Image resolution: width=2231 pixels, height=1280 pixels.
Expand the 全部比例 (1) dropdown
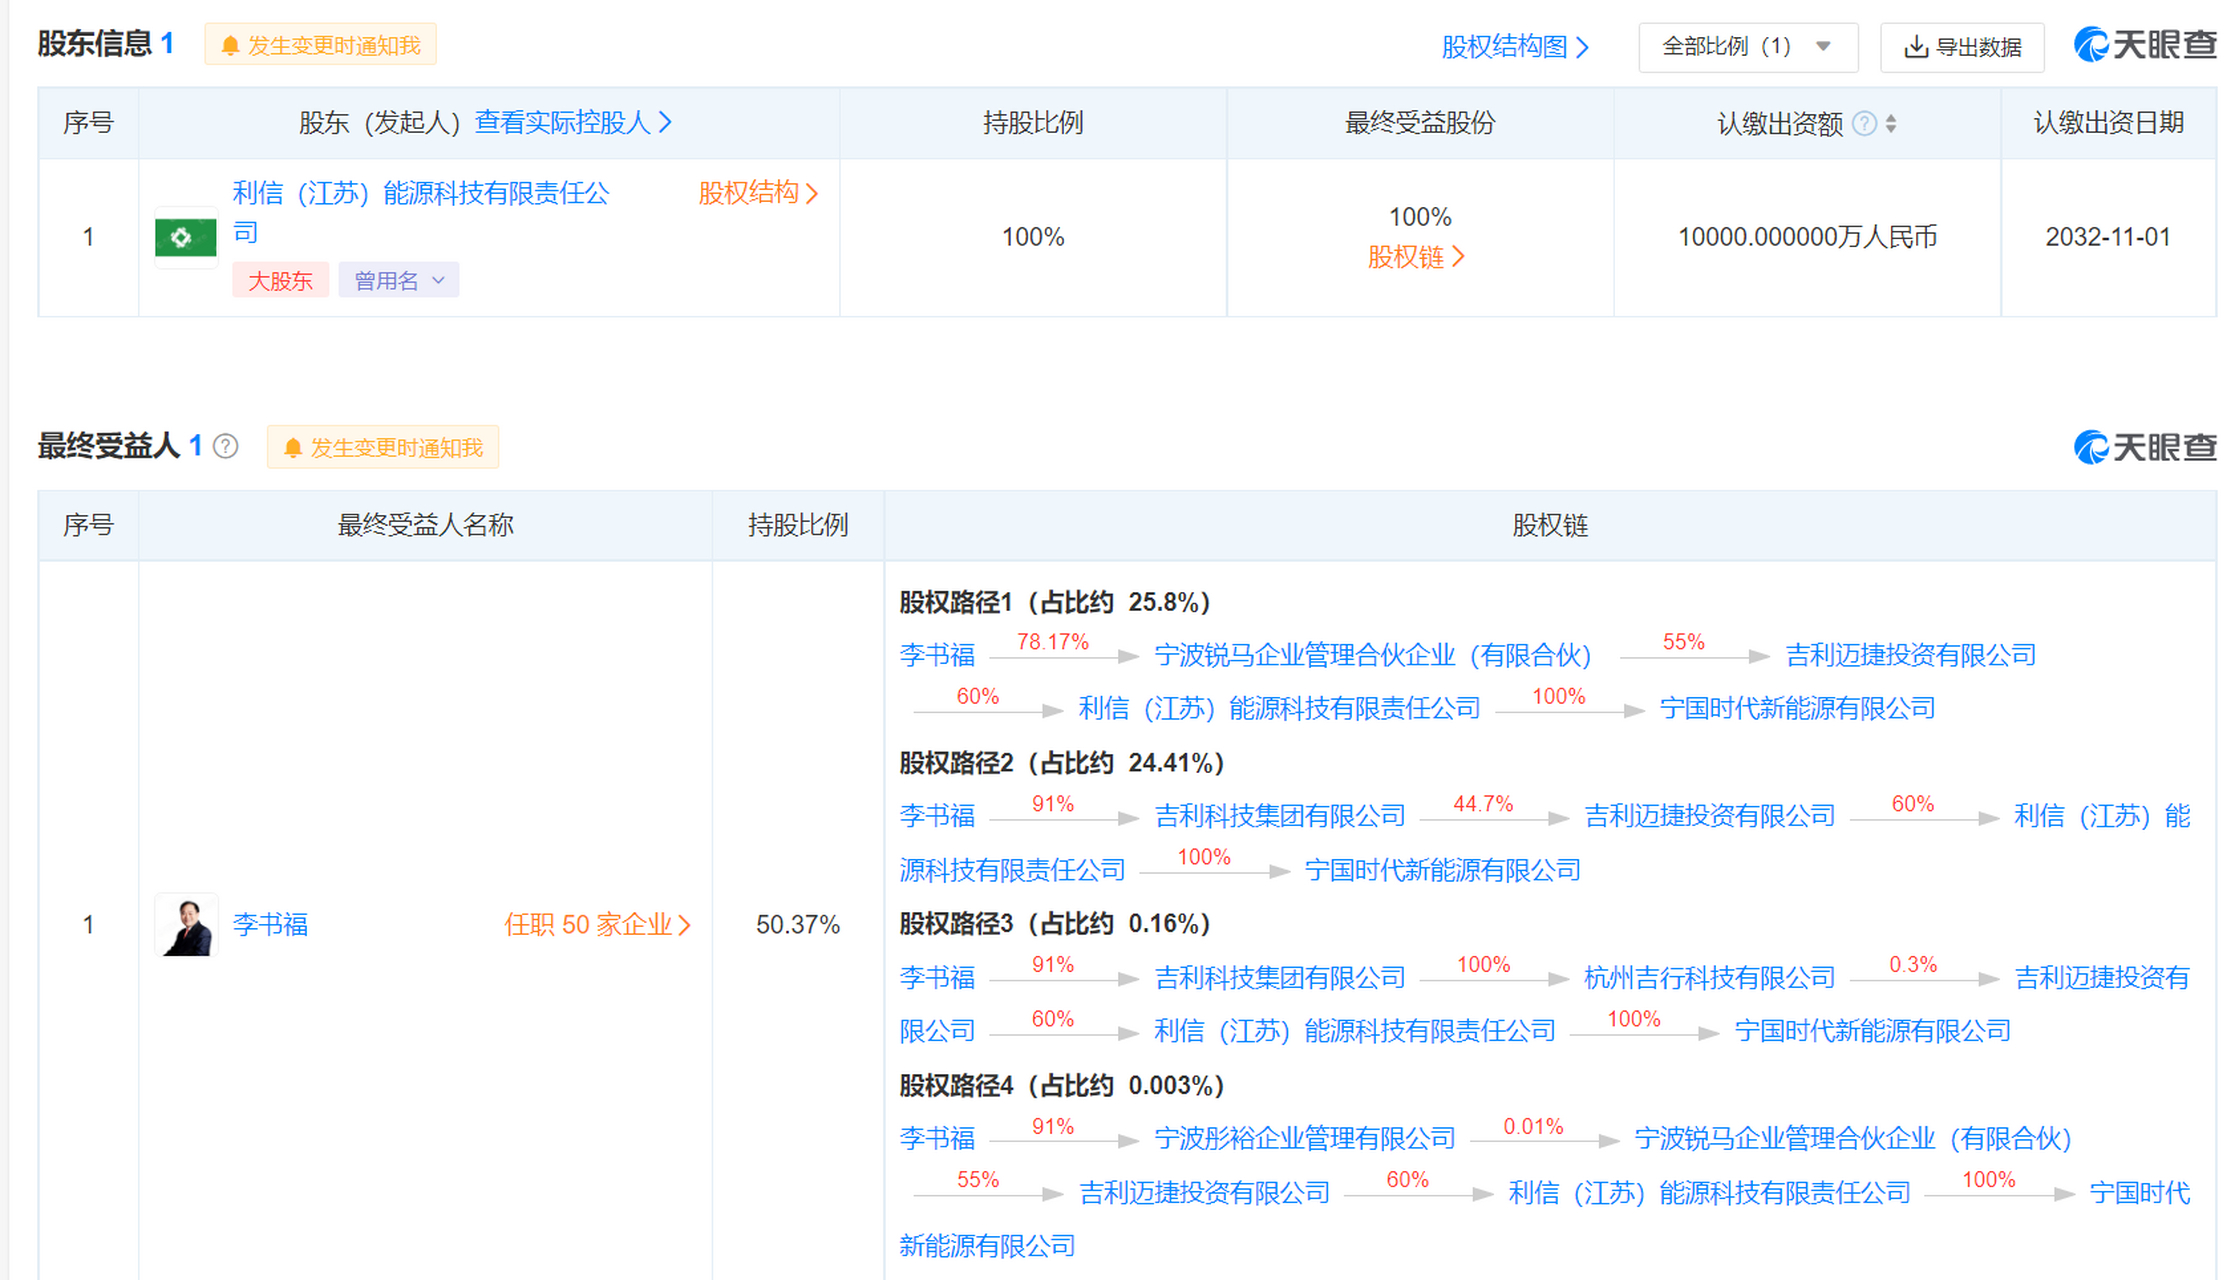coord(1748,47)
